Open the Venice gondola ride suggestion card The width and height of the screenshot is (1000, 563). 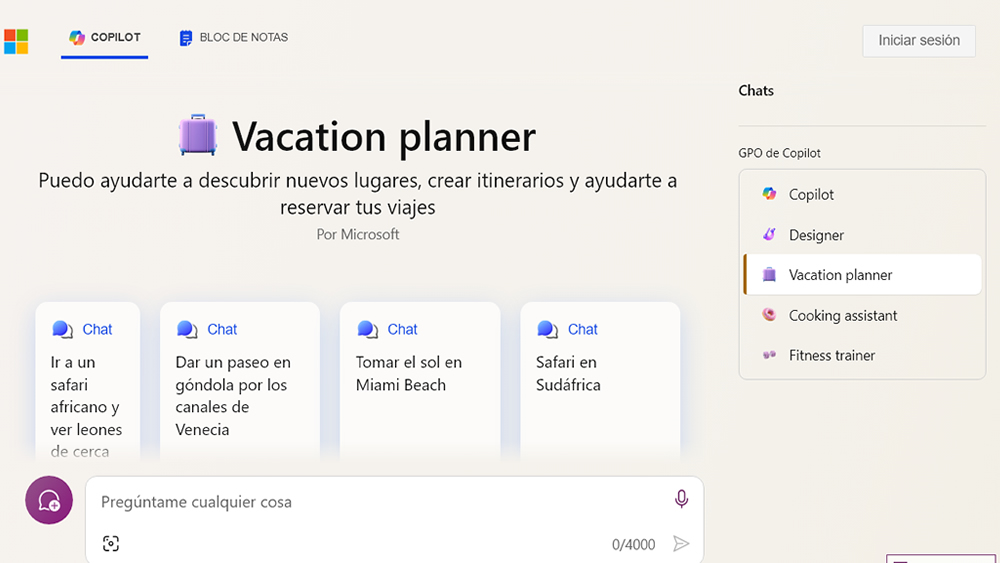coord(240,381)
